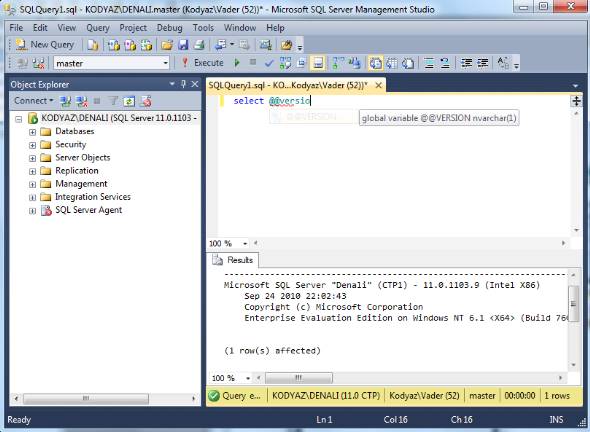Open the Edit menu

[40, 28]
